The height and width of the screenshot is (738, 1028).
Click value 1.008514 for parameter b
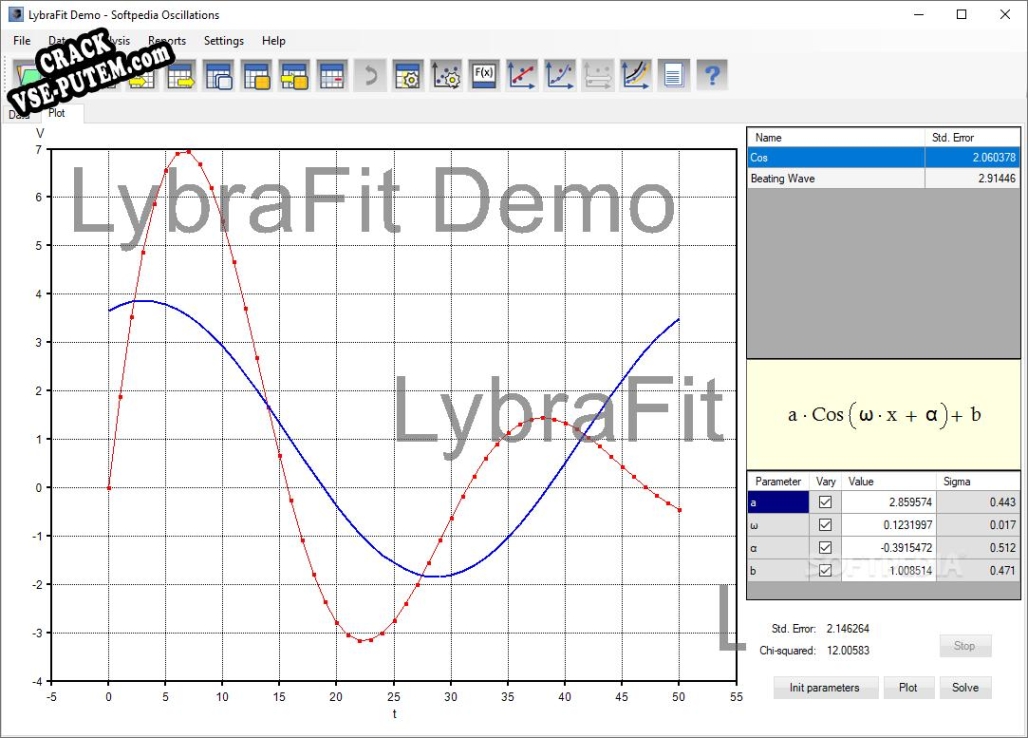888,570
